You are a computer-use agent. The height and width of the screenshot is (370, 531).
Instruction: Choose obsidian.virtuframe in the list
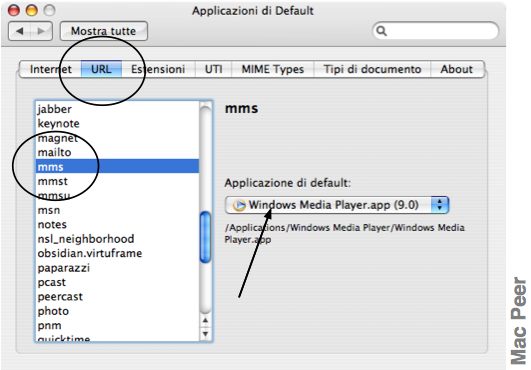[x=117, y=254]
